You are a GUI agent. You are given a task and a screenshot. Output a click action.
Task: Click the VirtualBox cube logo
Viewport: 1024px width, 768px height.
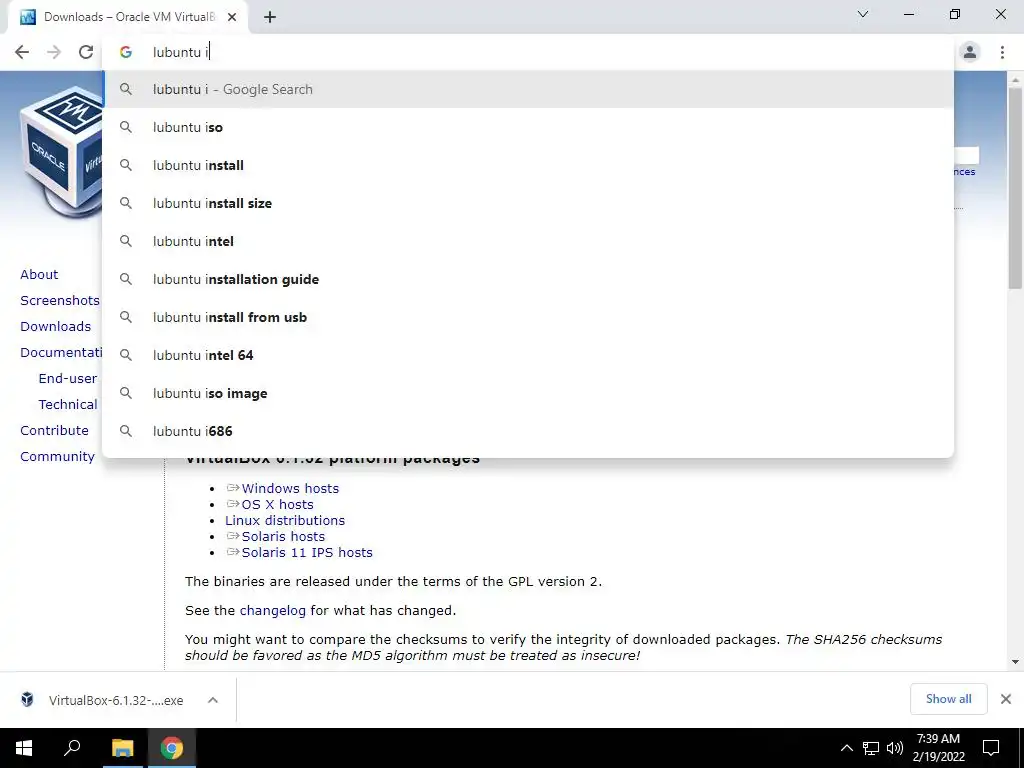(x=61, y=150)
